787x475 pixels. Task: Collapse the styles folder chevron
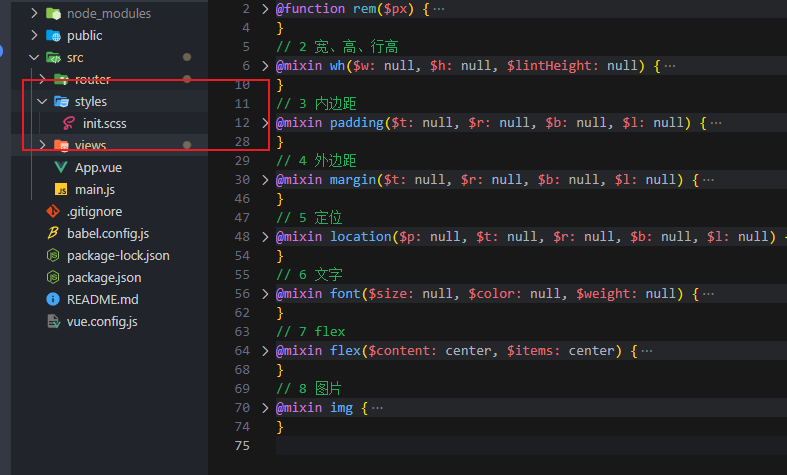point(42,101)
